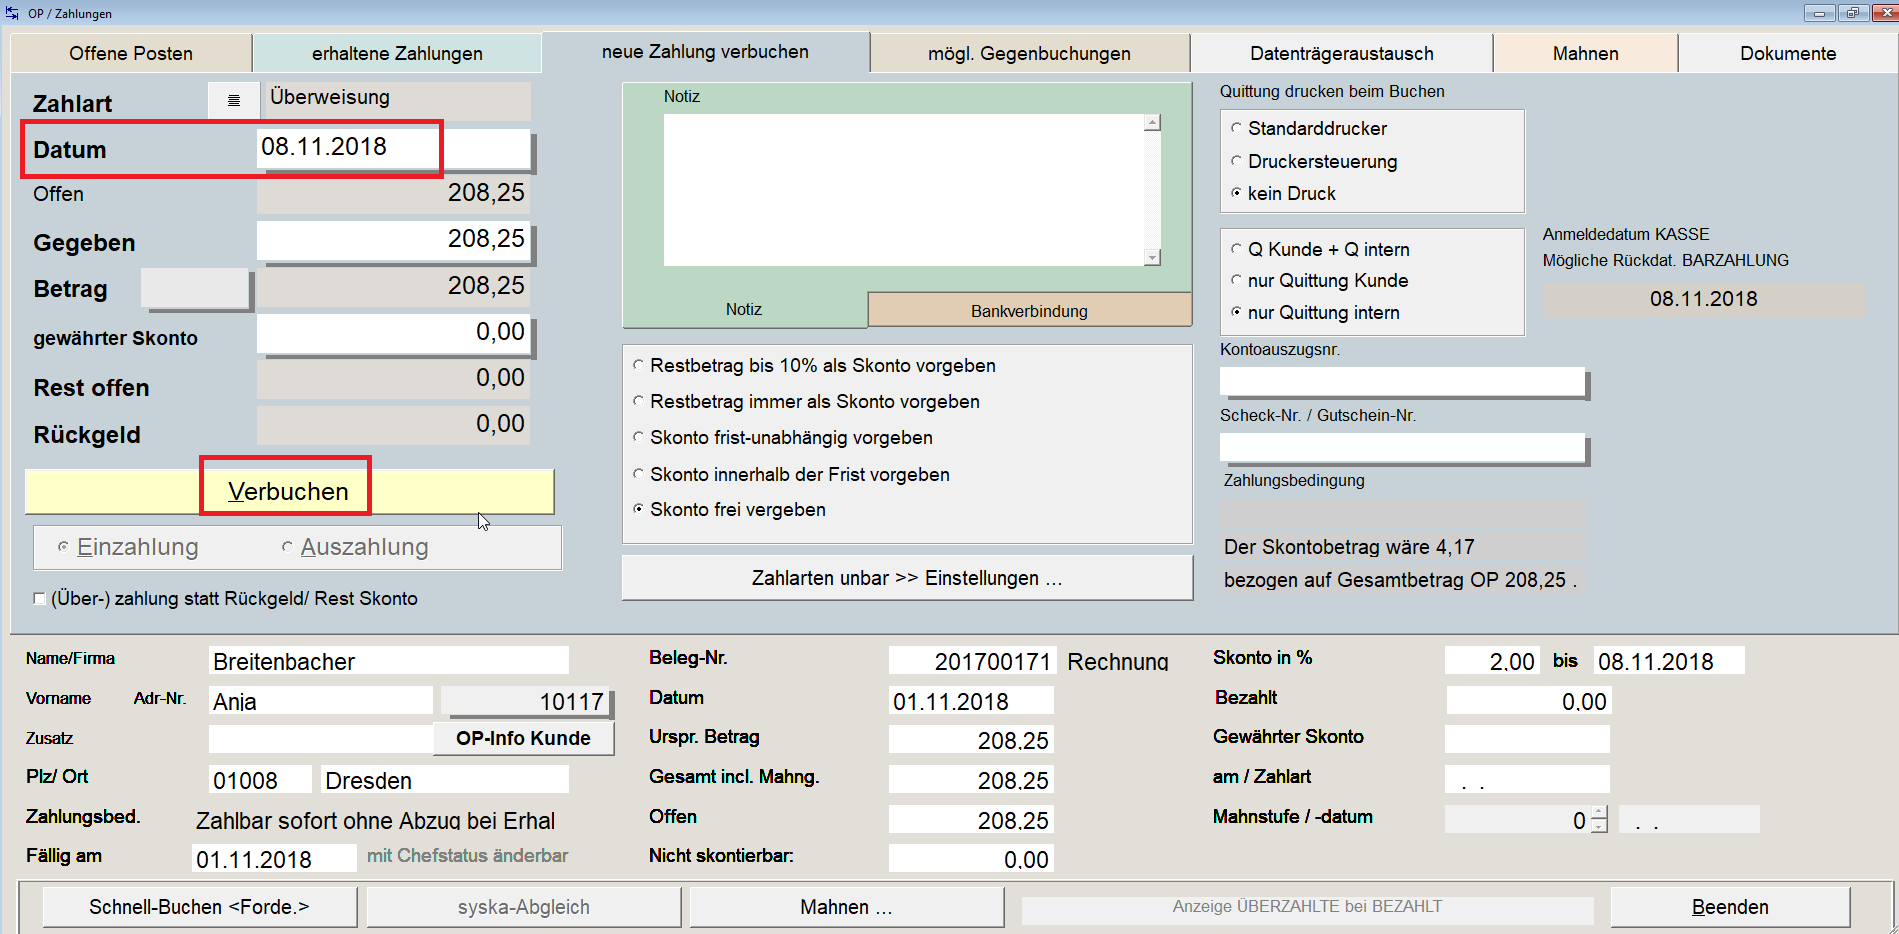Click the Skonto bis date 08.11.2018
This screenshot has height=934, width=1899.
coord(1669,661)
